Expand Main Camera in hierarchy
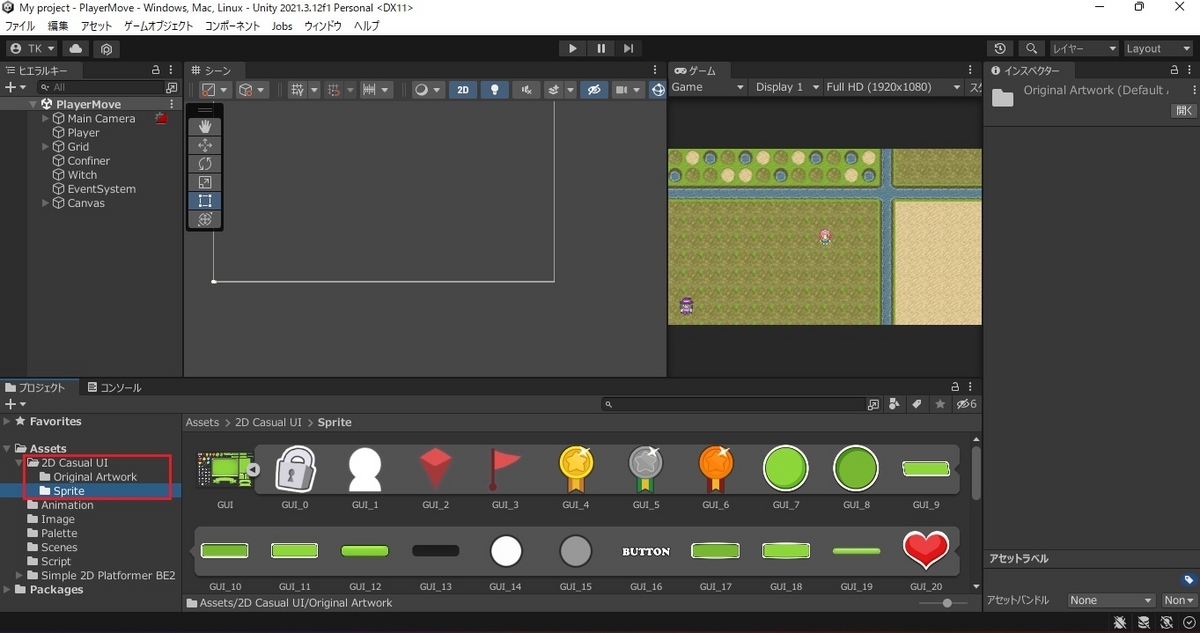 point(45,118)
